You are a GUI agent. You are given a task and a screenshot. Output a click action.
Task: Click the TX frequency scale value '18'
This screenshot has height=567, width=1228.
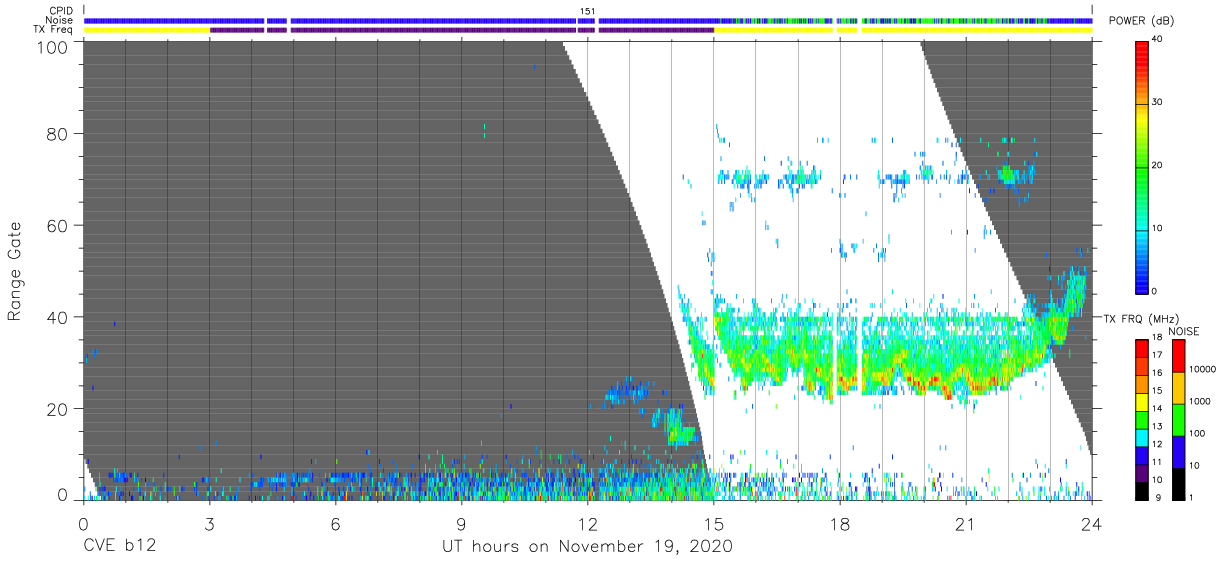1159,340
